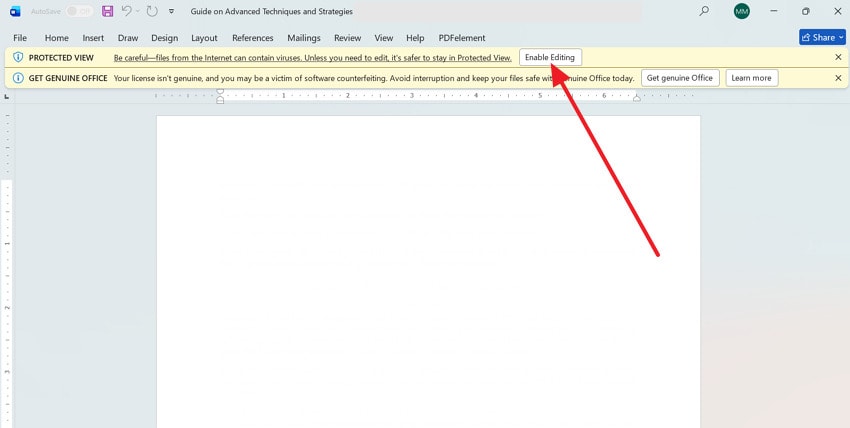Click the Undo arrow icon
The image size is (850, 428).
pyautogui.click(x=126, y=11)
